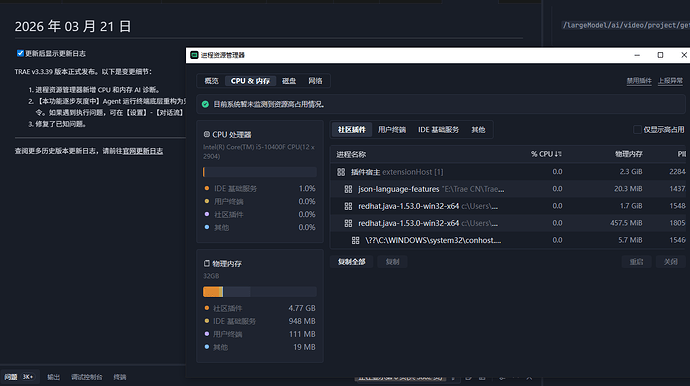This screenshot has height=386, width=690.
Task: Click the 32GB memory total label
Action: click(x=211, y=276)
